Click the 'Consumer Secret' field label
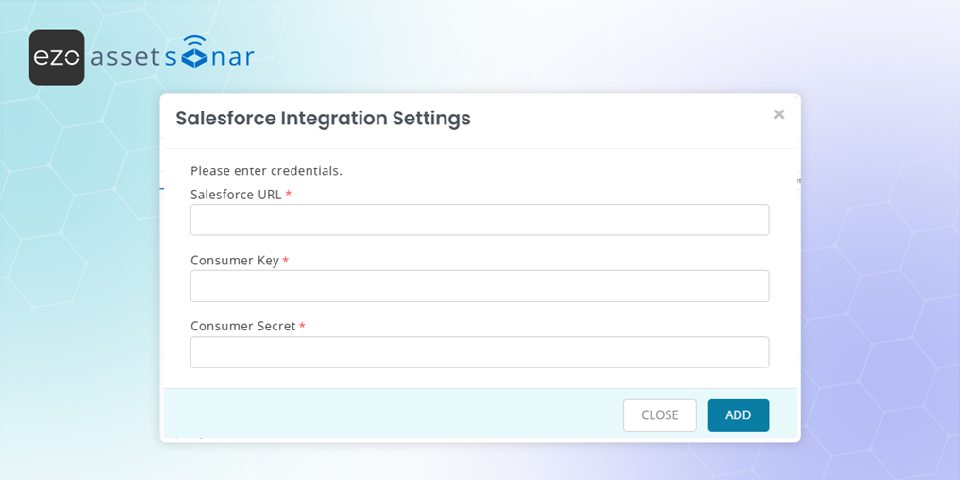The height and width of the screenshot is (480, 960). [242, 326]
